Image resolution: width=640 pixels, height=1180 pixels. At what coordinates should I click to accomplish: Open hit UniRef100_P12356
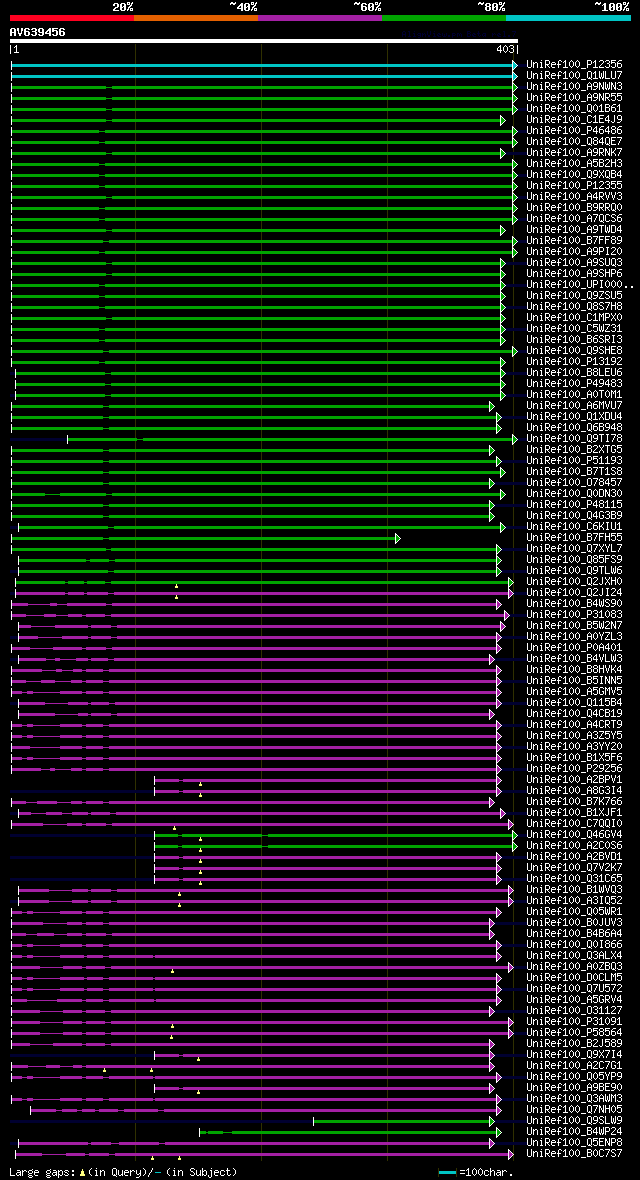(574, 65)
